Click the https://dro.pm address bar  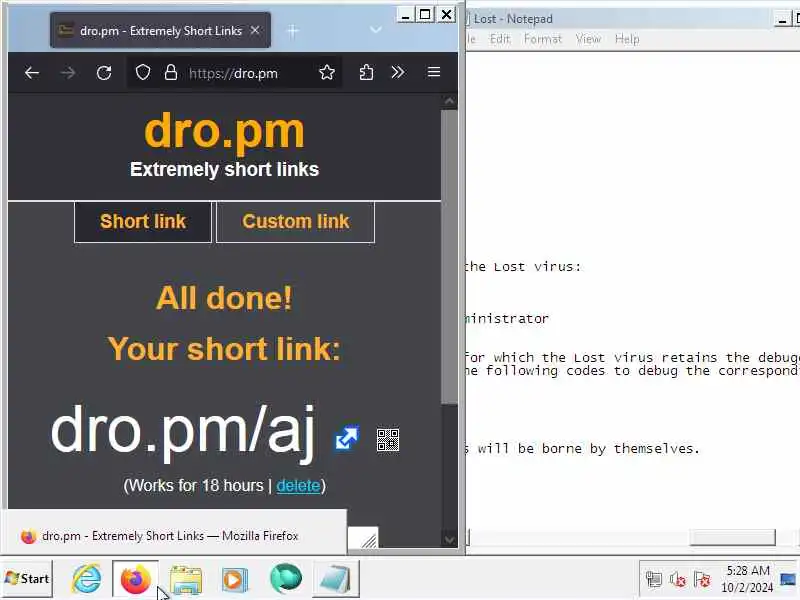pos(233,73)
